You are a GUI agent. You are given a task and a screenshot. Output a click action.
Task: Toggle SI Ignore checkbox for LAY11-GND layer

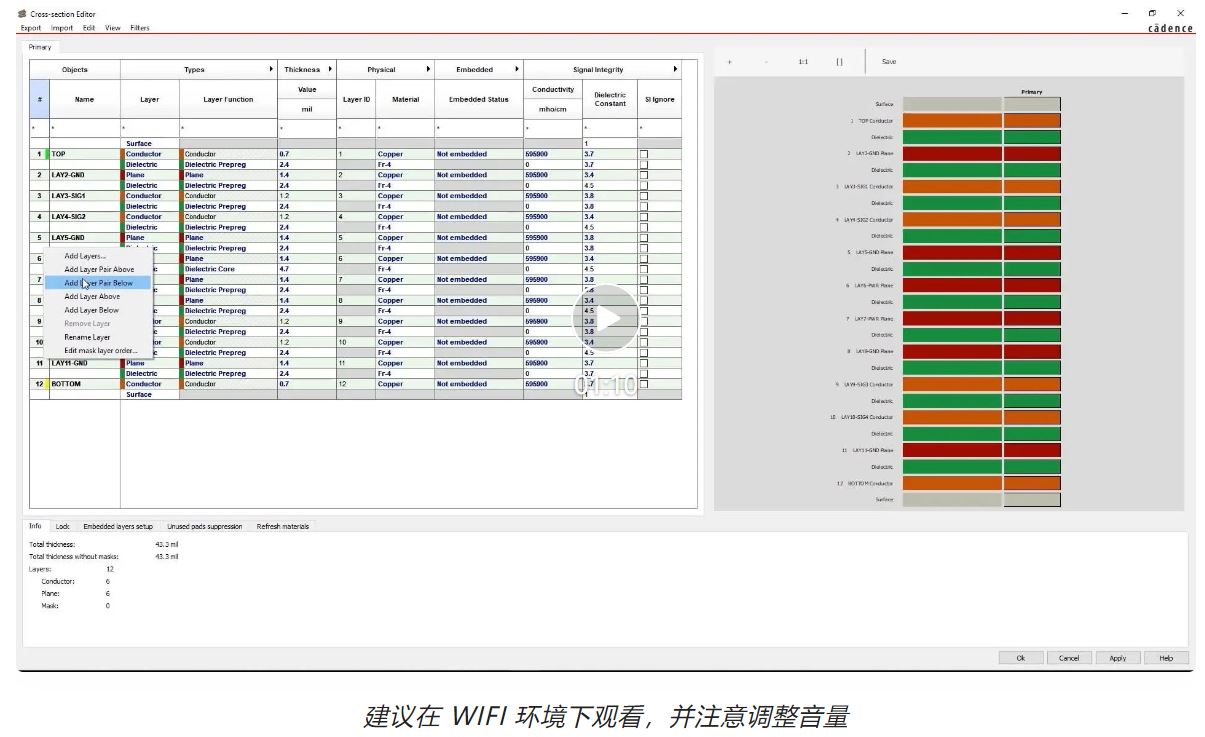coord(643,363)
